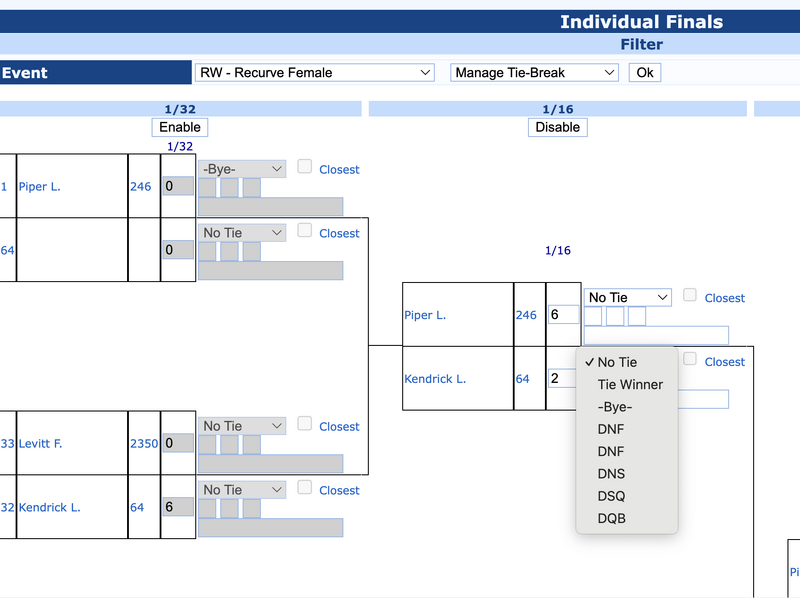Click the Filter section heading
Screen dimensions: 800x598
pos(641,44)
